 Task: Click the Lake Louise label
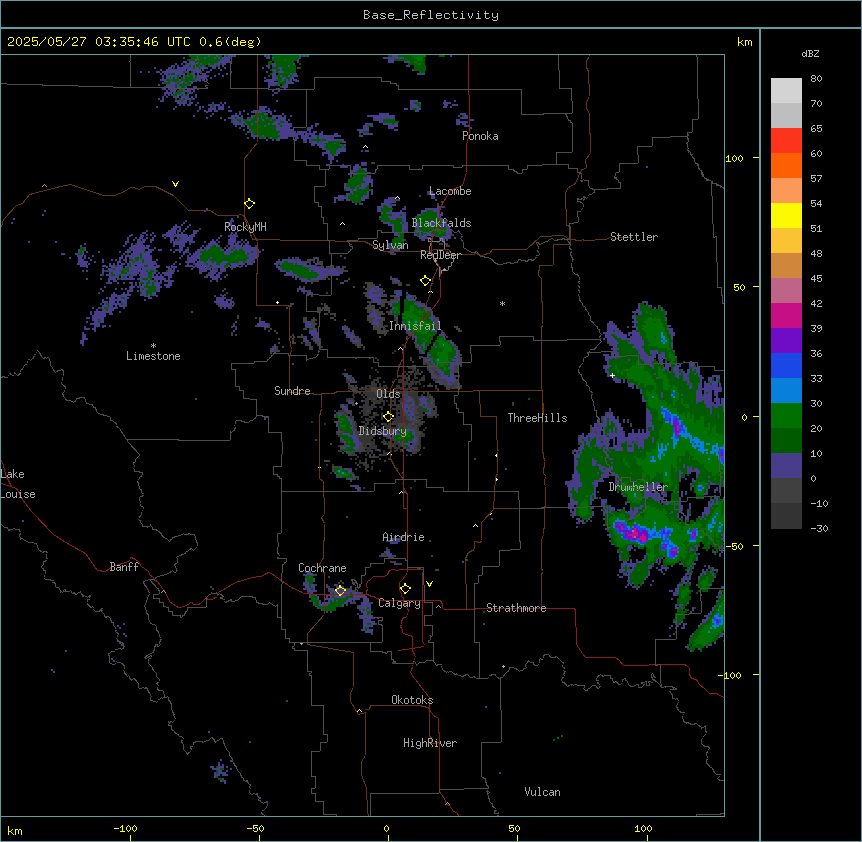(18, 484)
